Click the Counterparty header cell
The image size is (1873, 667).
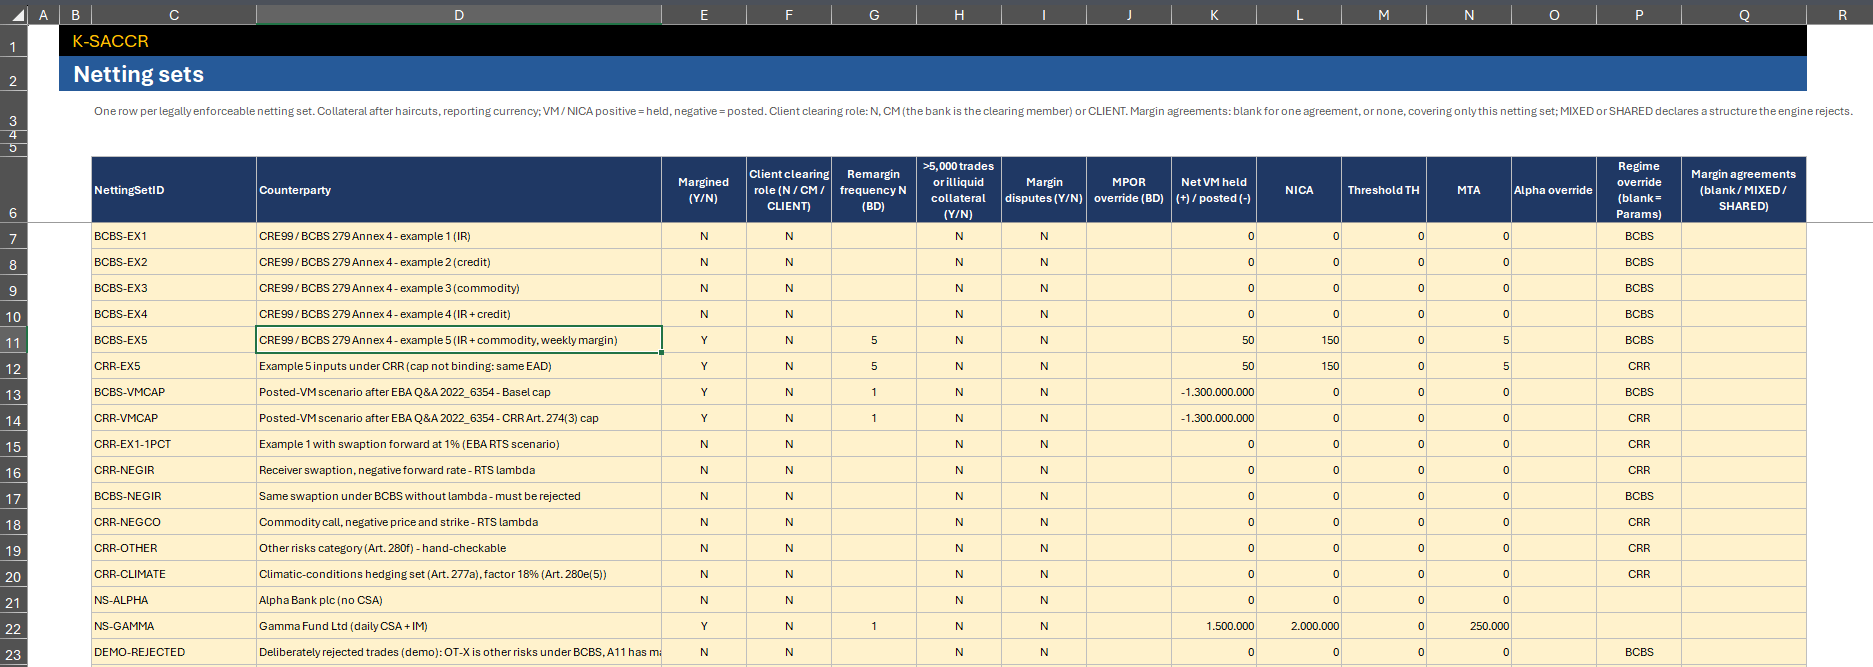pyautogui.click(x=459, y=190)
